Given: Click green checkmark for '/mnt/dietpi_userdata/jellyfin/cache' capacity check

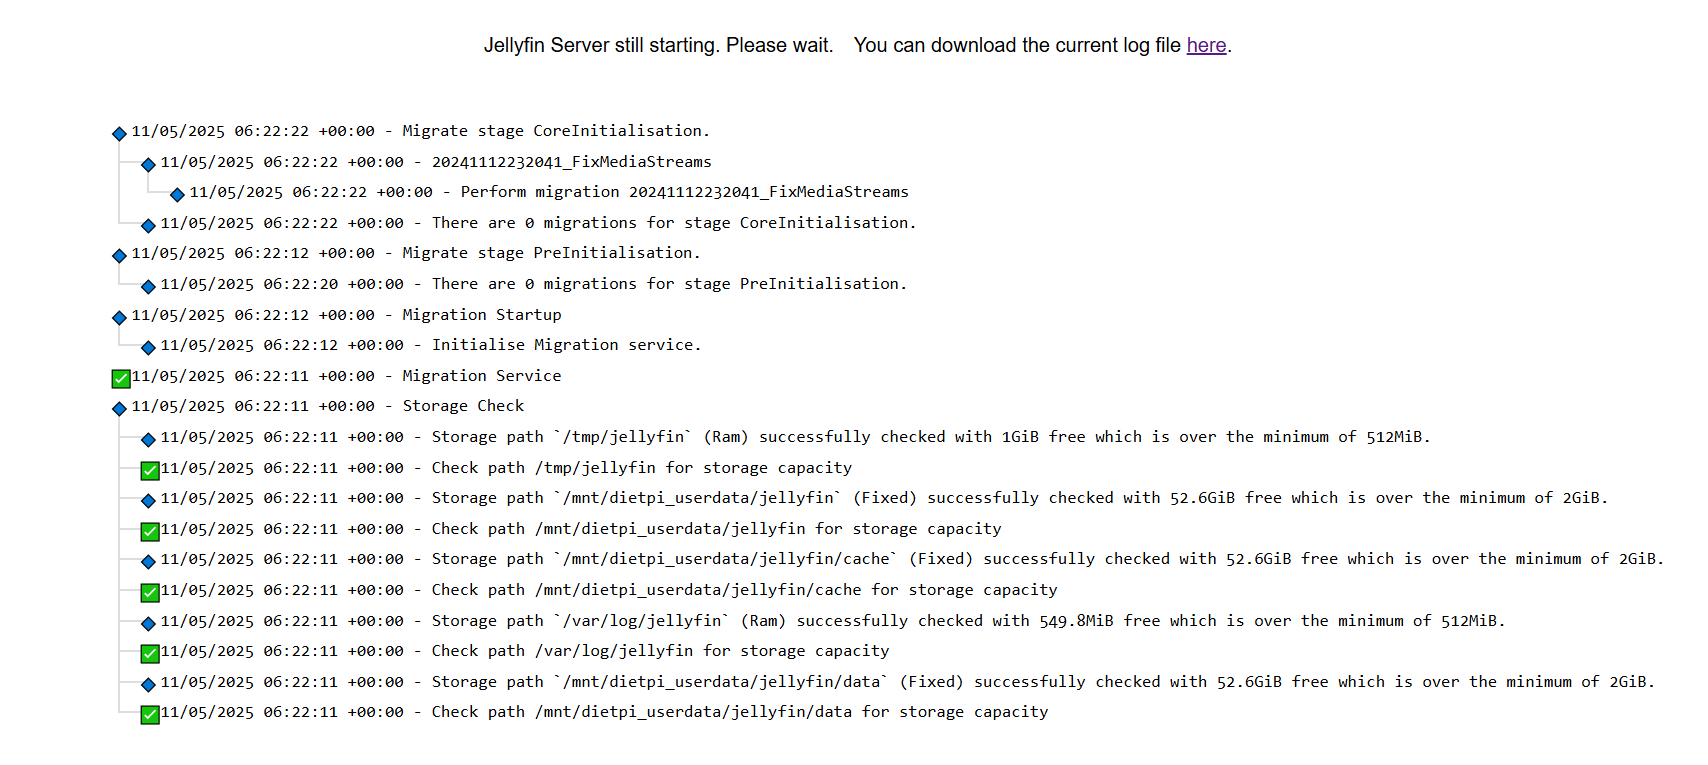Looking at the screenshot, I should 150,592.
